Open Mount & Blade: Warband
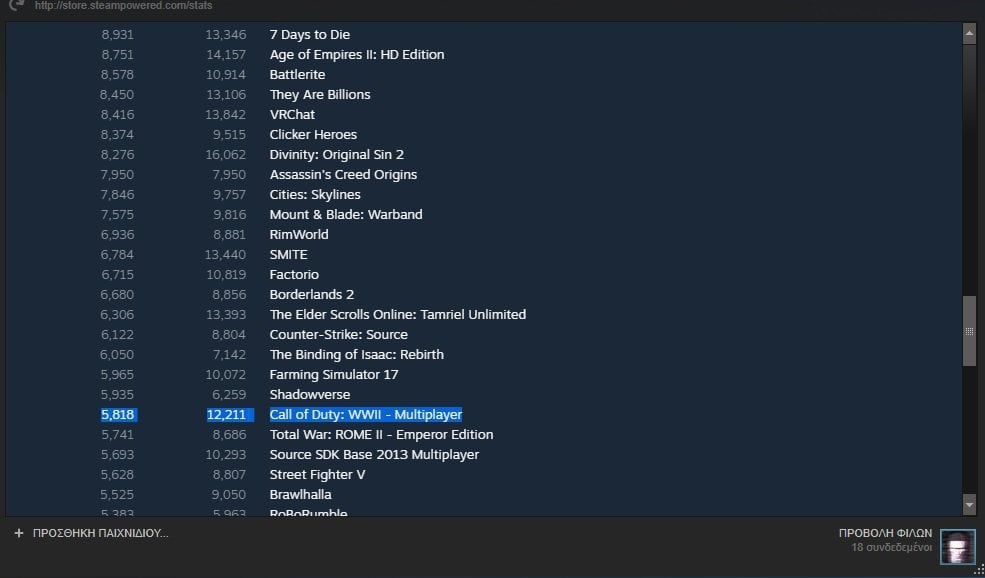Image resolution: width=985 pixels, height=578 pixels. coord(346,215)
